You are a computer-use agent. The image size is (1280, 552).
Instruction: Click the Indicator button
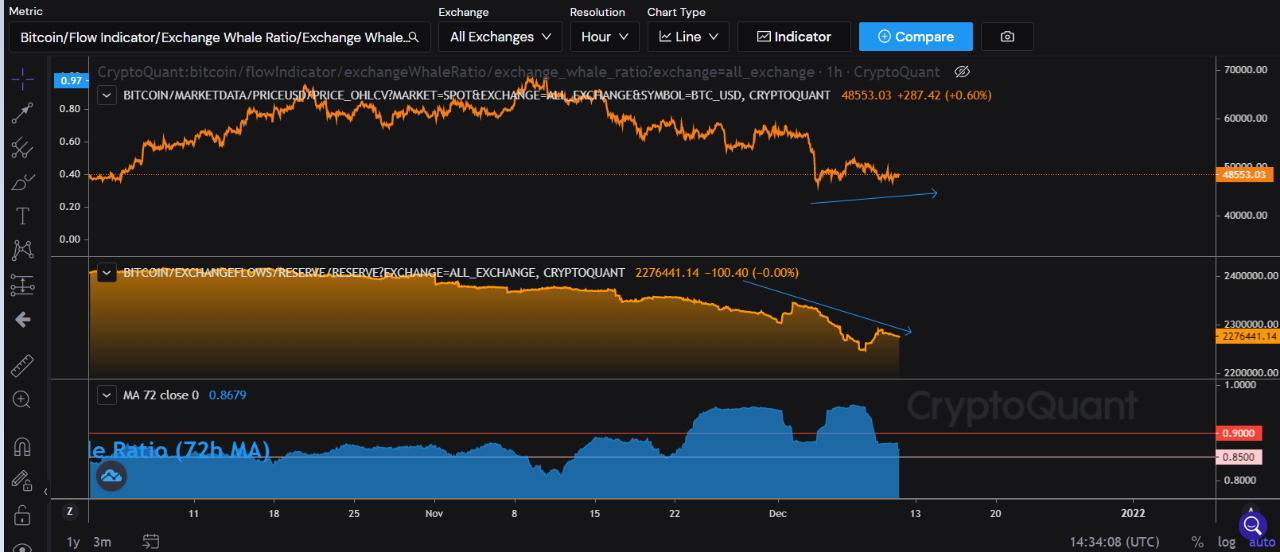794,37
